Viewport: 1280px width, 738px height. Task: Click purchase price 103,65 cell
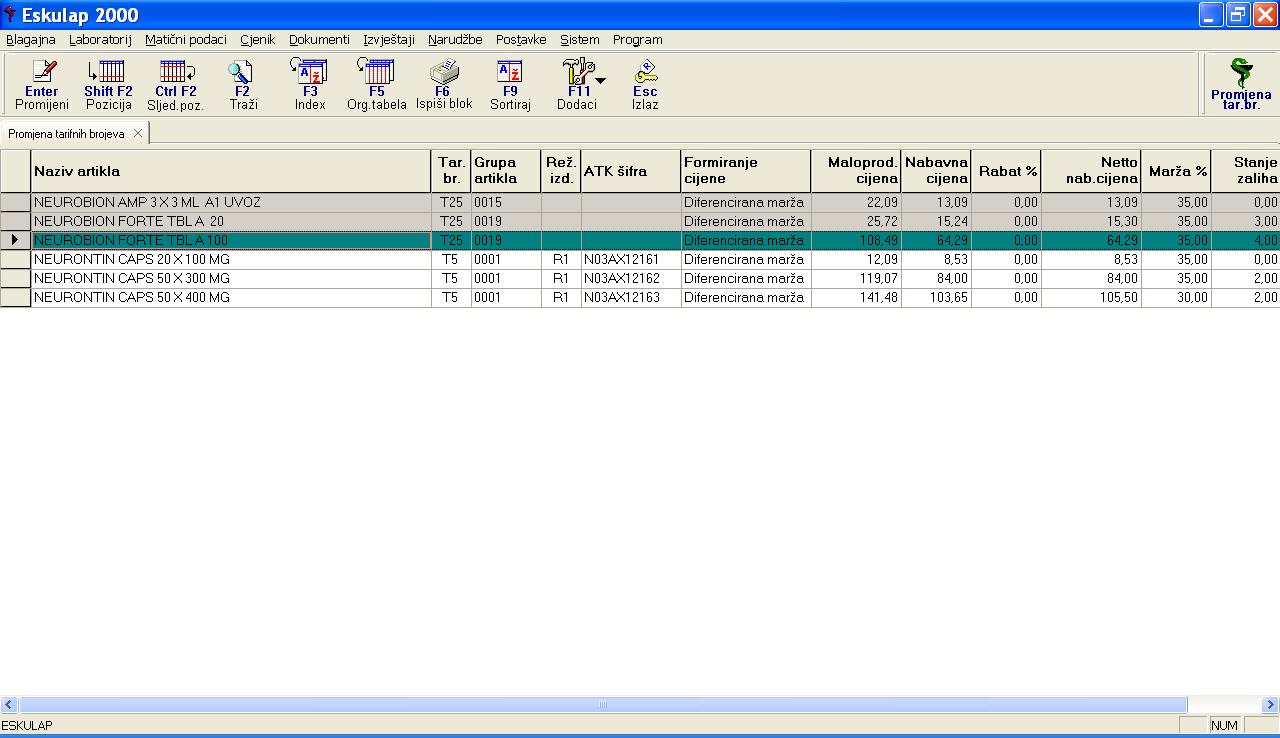point(936,297)
